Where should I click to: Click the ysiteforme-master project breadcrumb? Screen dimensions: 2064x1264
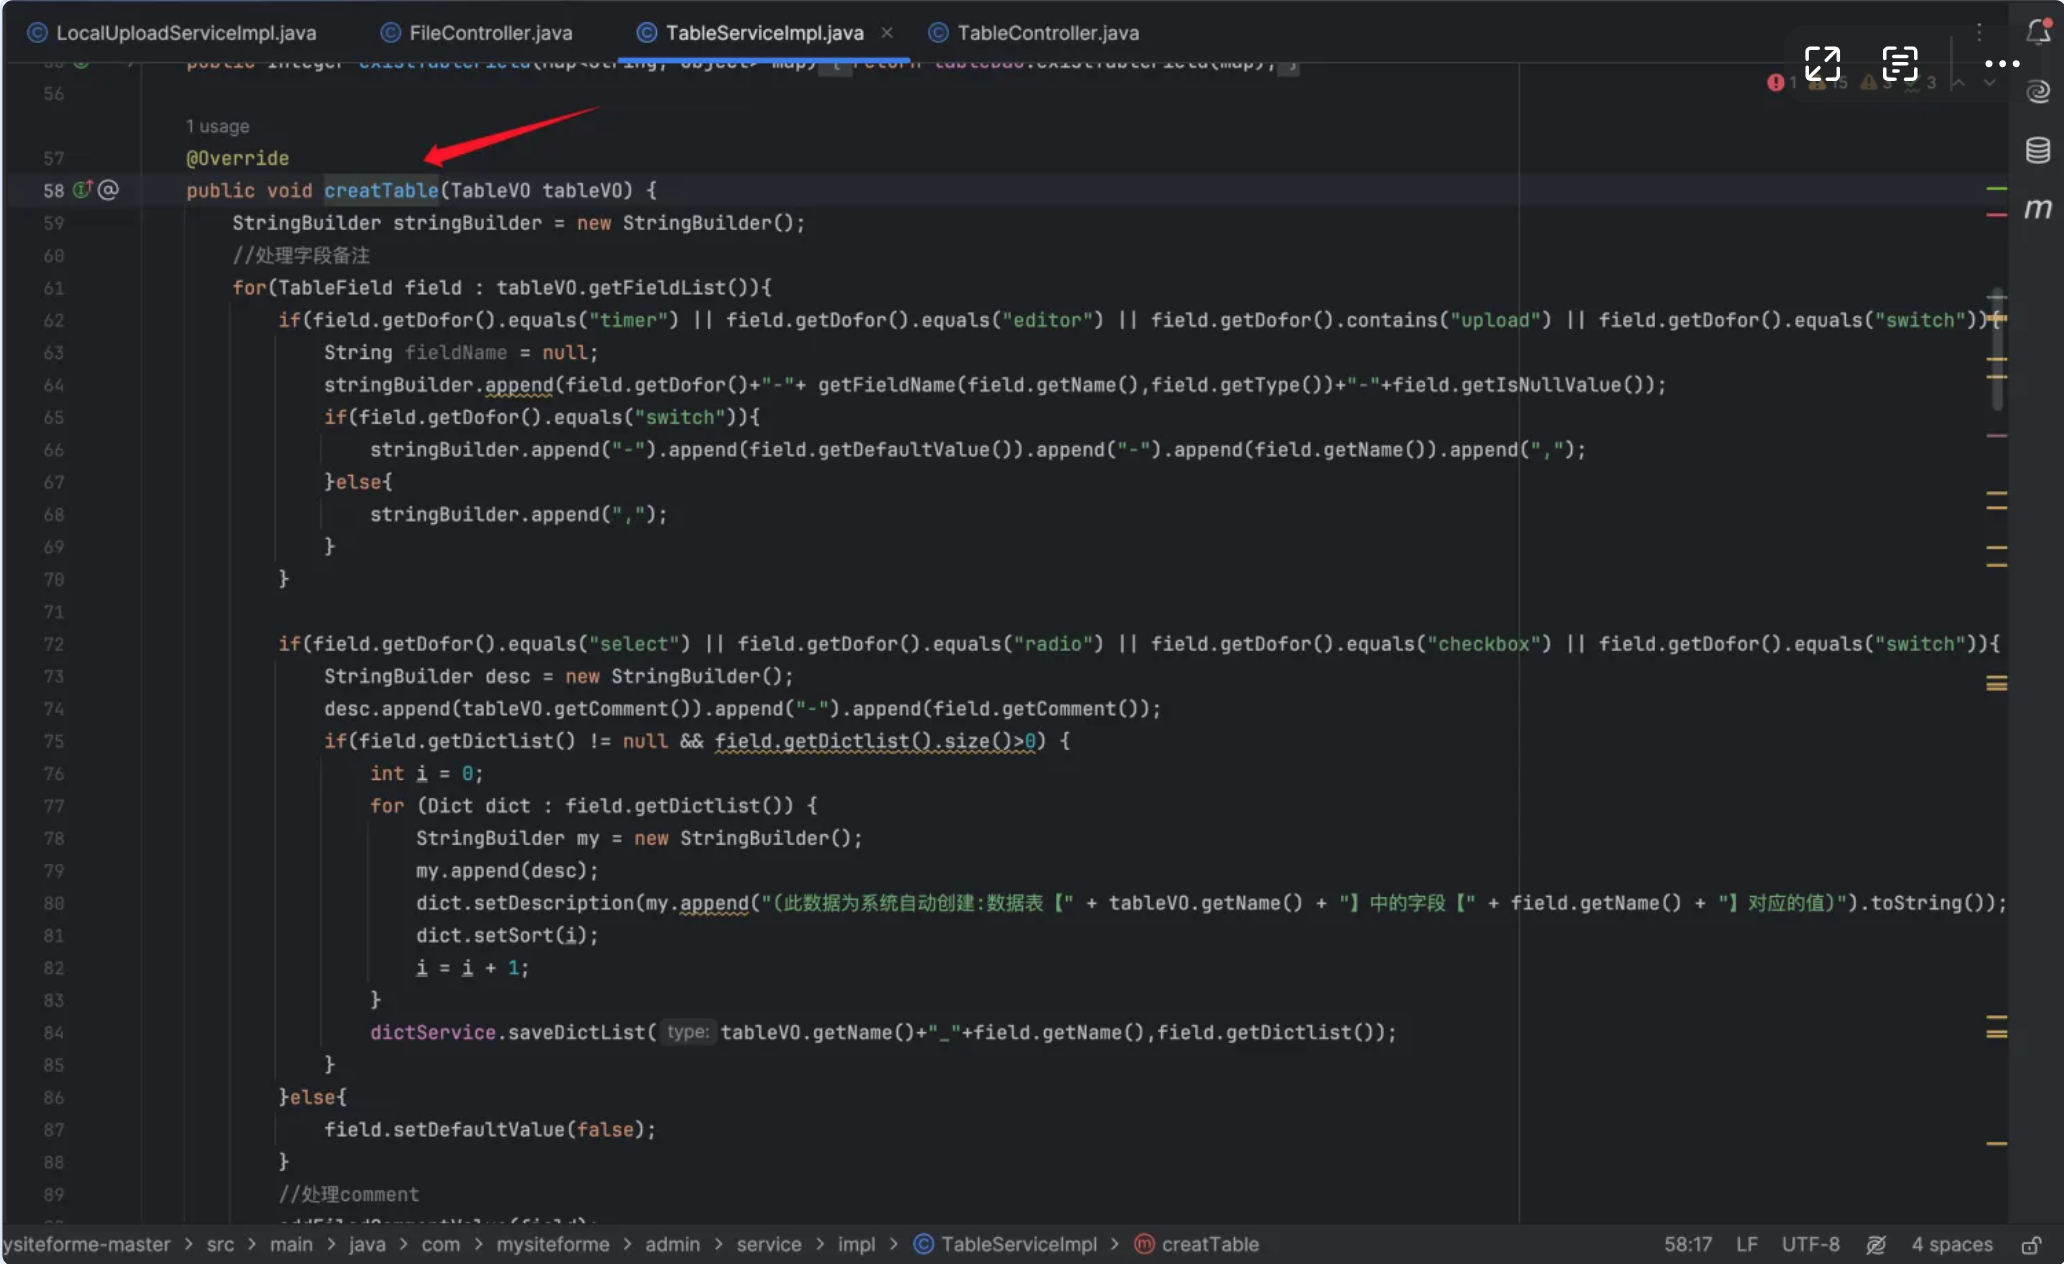86,1244
